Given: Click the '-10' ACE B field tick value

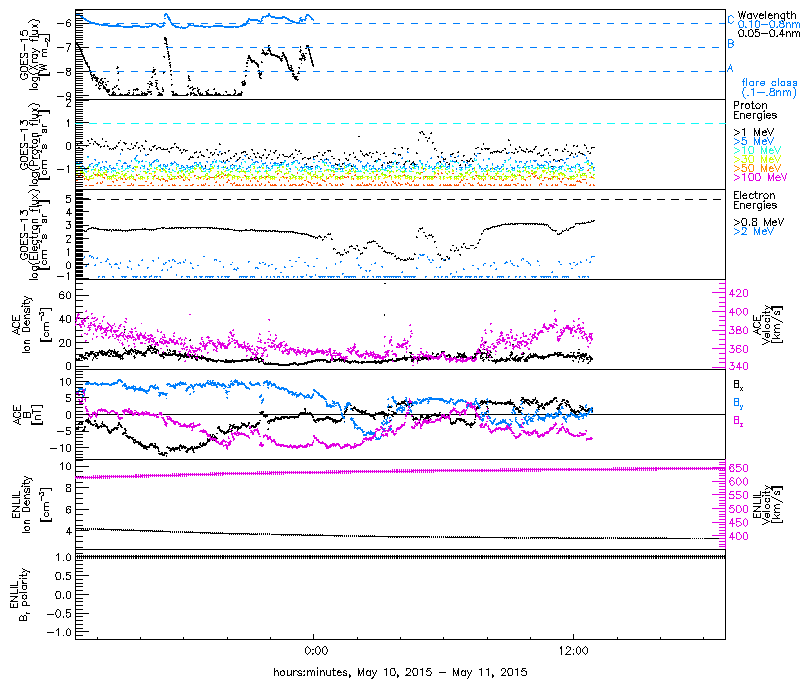Looking at the screenshot, I should [x=60, y=447].
